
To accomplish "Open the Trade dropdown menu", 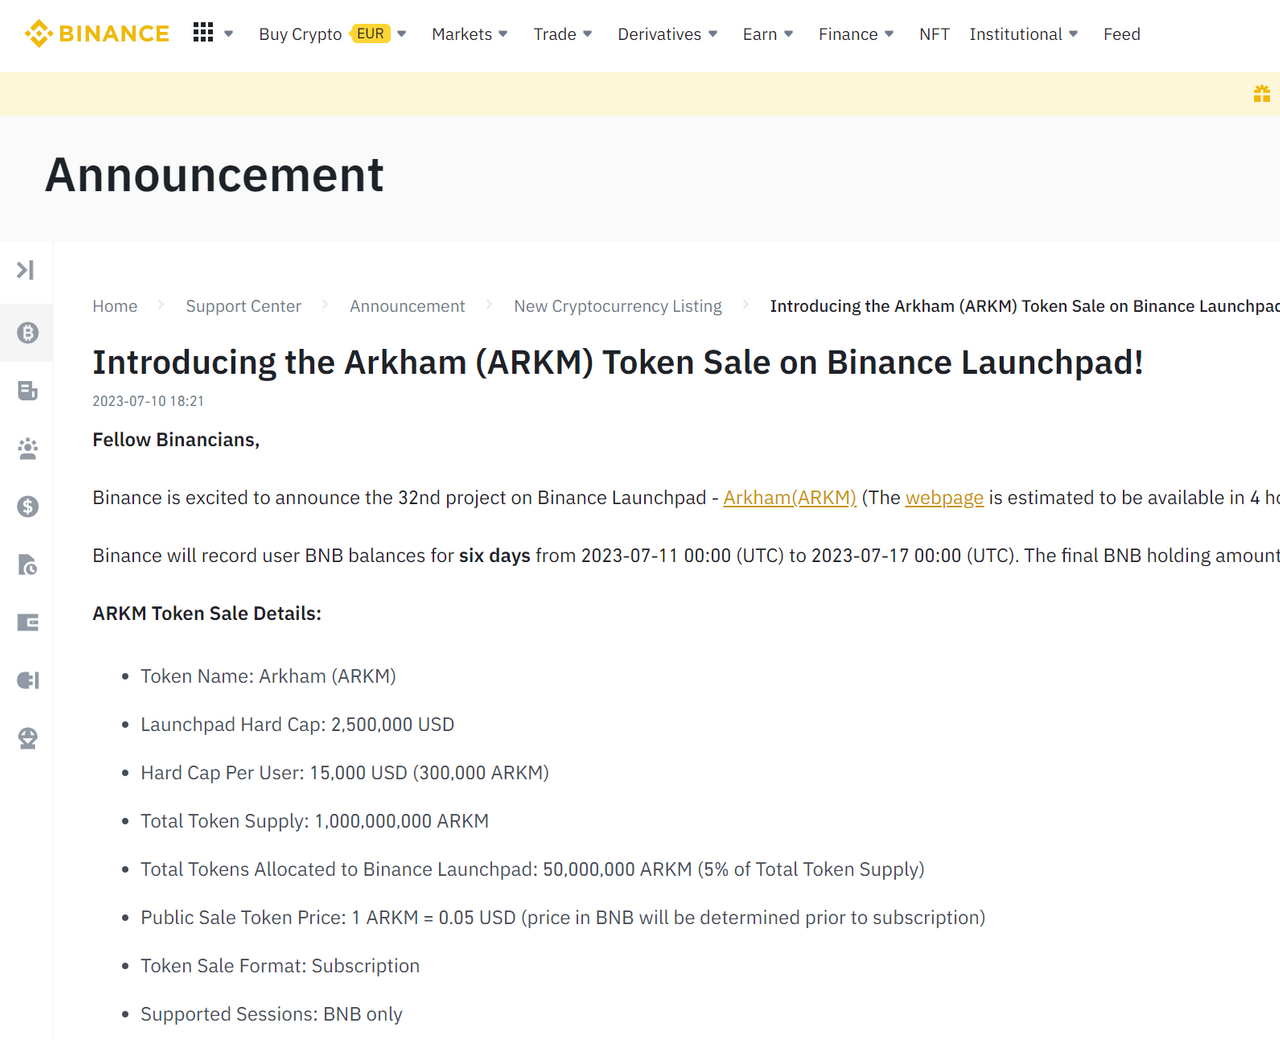I will (x=563, y=34).
